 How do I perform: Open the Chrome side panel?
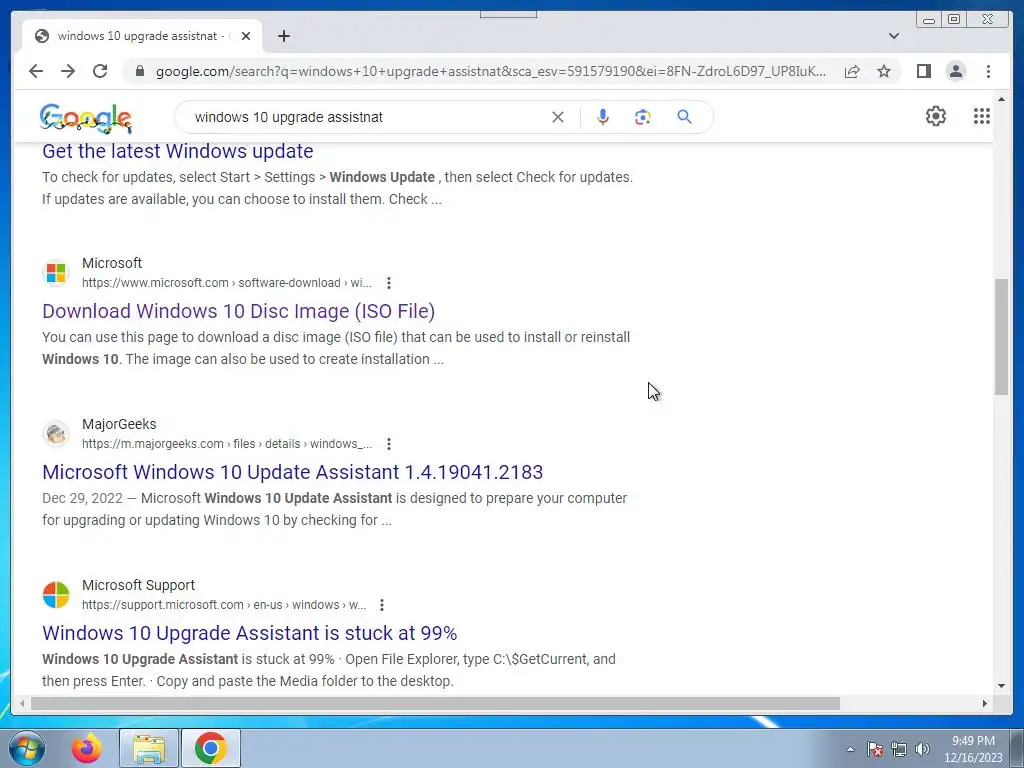(x=923, y=71)
